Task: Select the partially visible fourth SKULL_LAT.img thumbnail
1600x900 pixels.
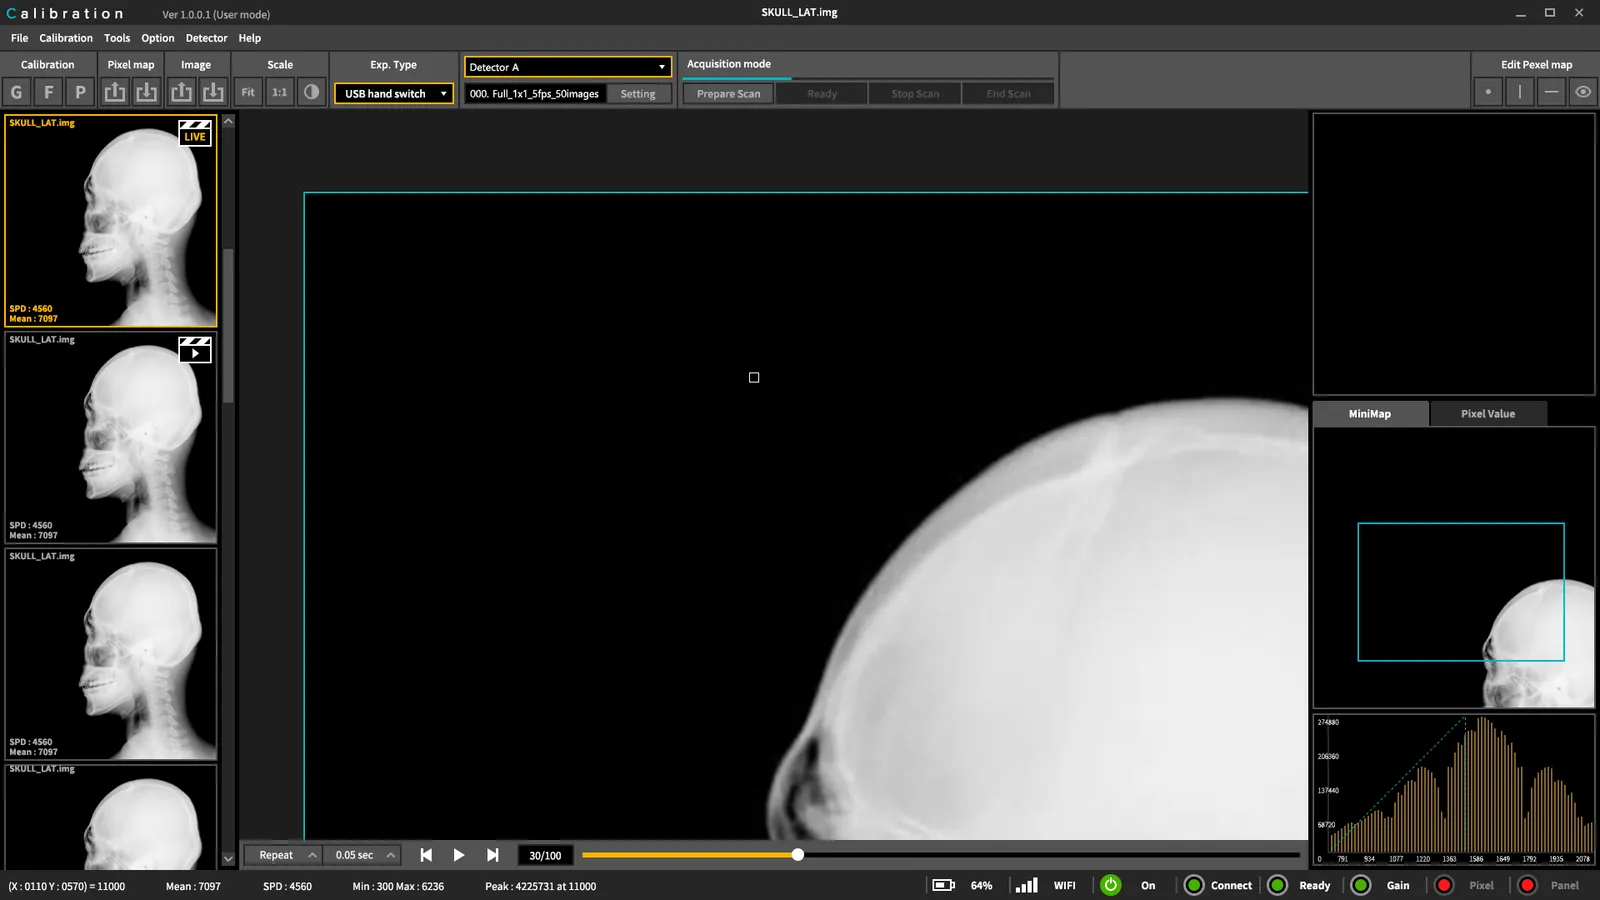Action: pos(111,817)
